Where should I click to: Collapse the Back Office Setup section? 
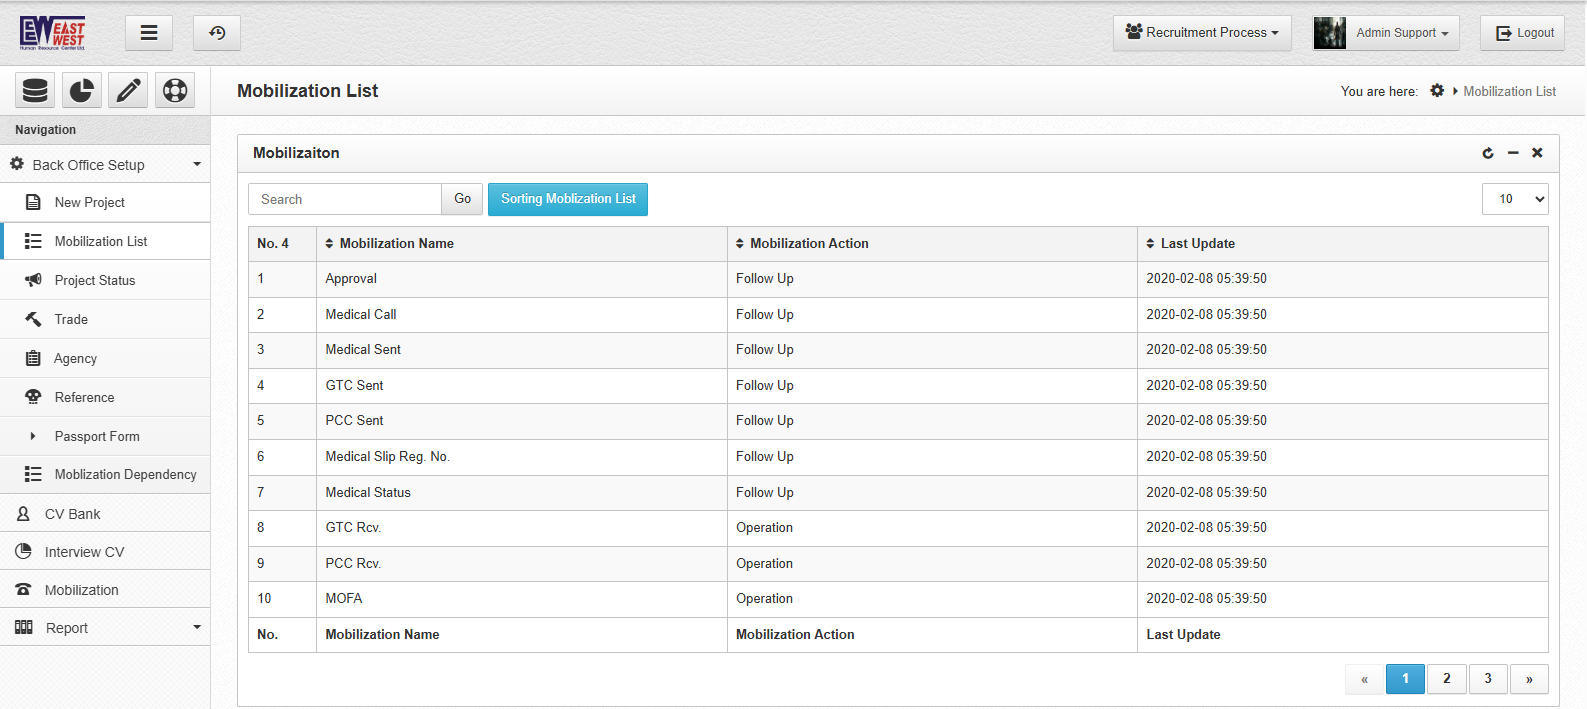pos(105,165)
